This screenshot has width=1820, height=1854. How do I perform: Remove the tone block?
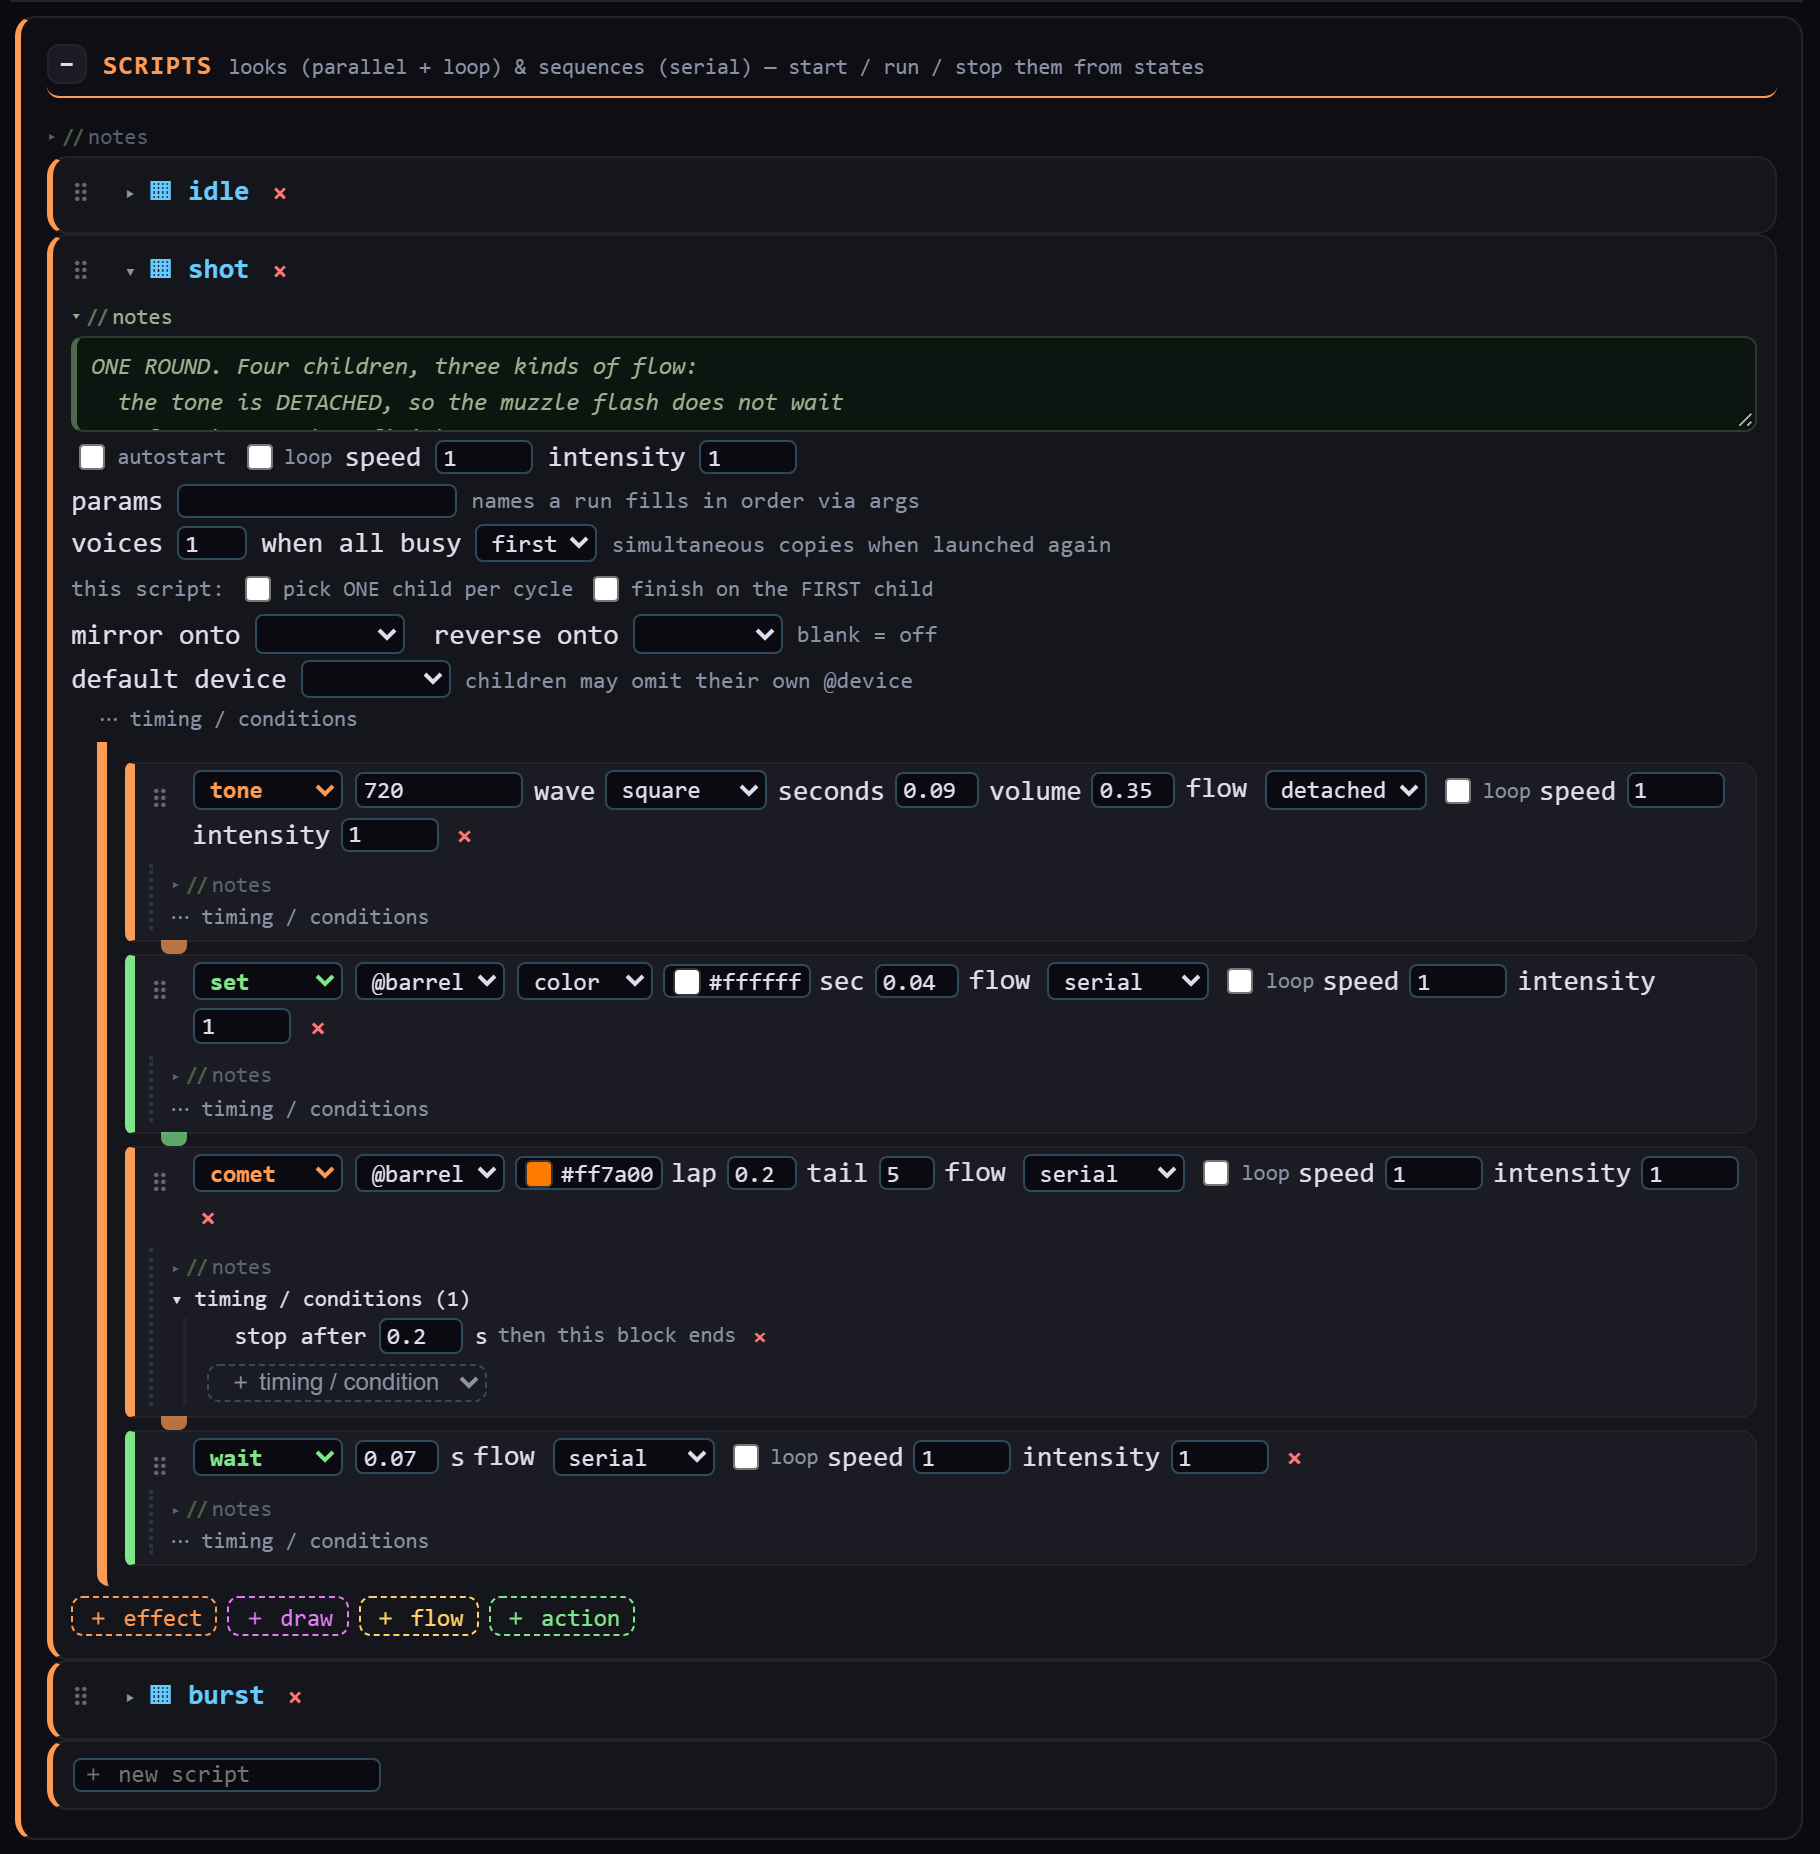click(x=464, y=836)
